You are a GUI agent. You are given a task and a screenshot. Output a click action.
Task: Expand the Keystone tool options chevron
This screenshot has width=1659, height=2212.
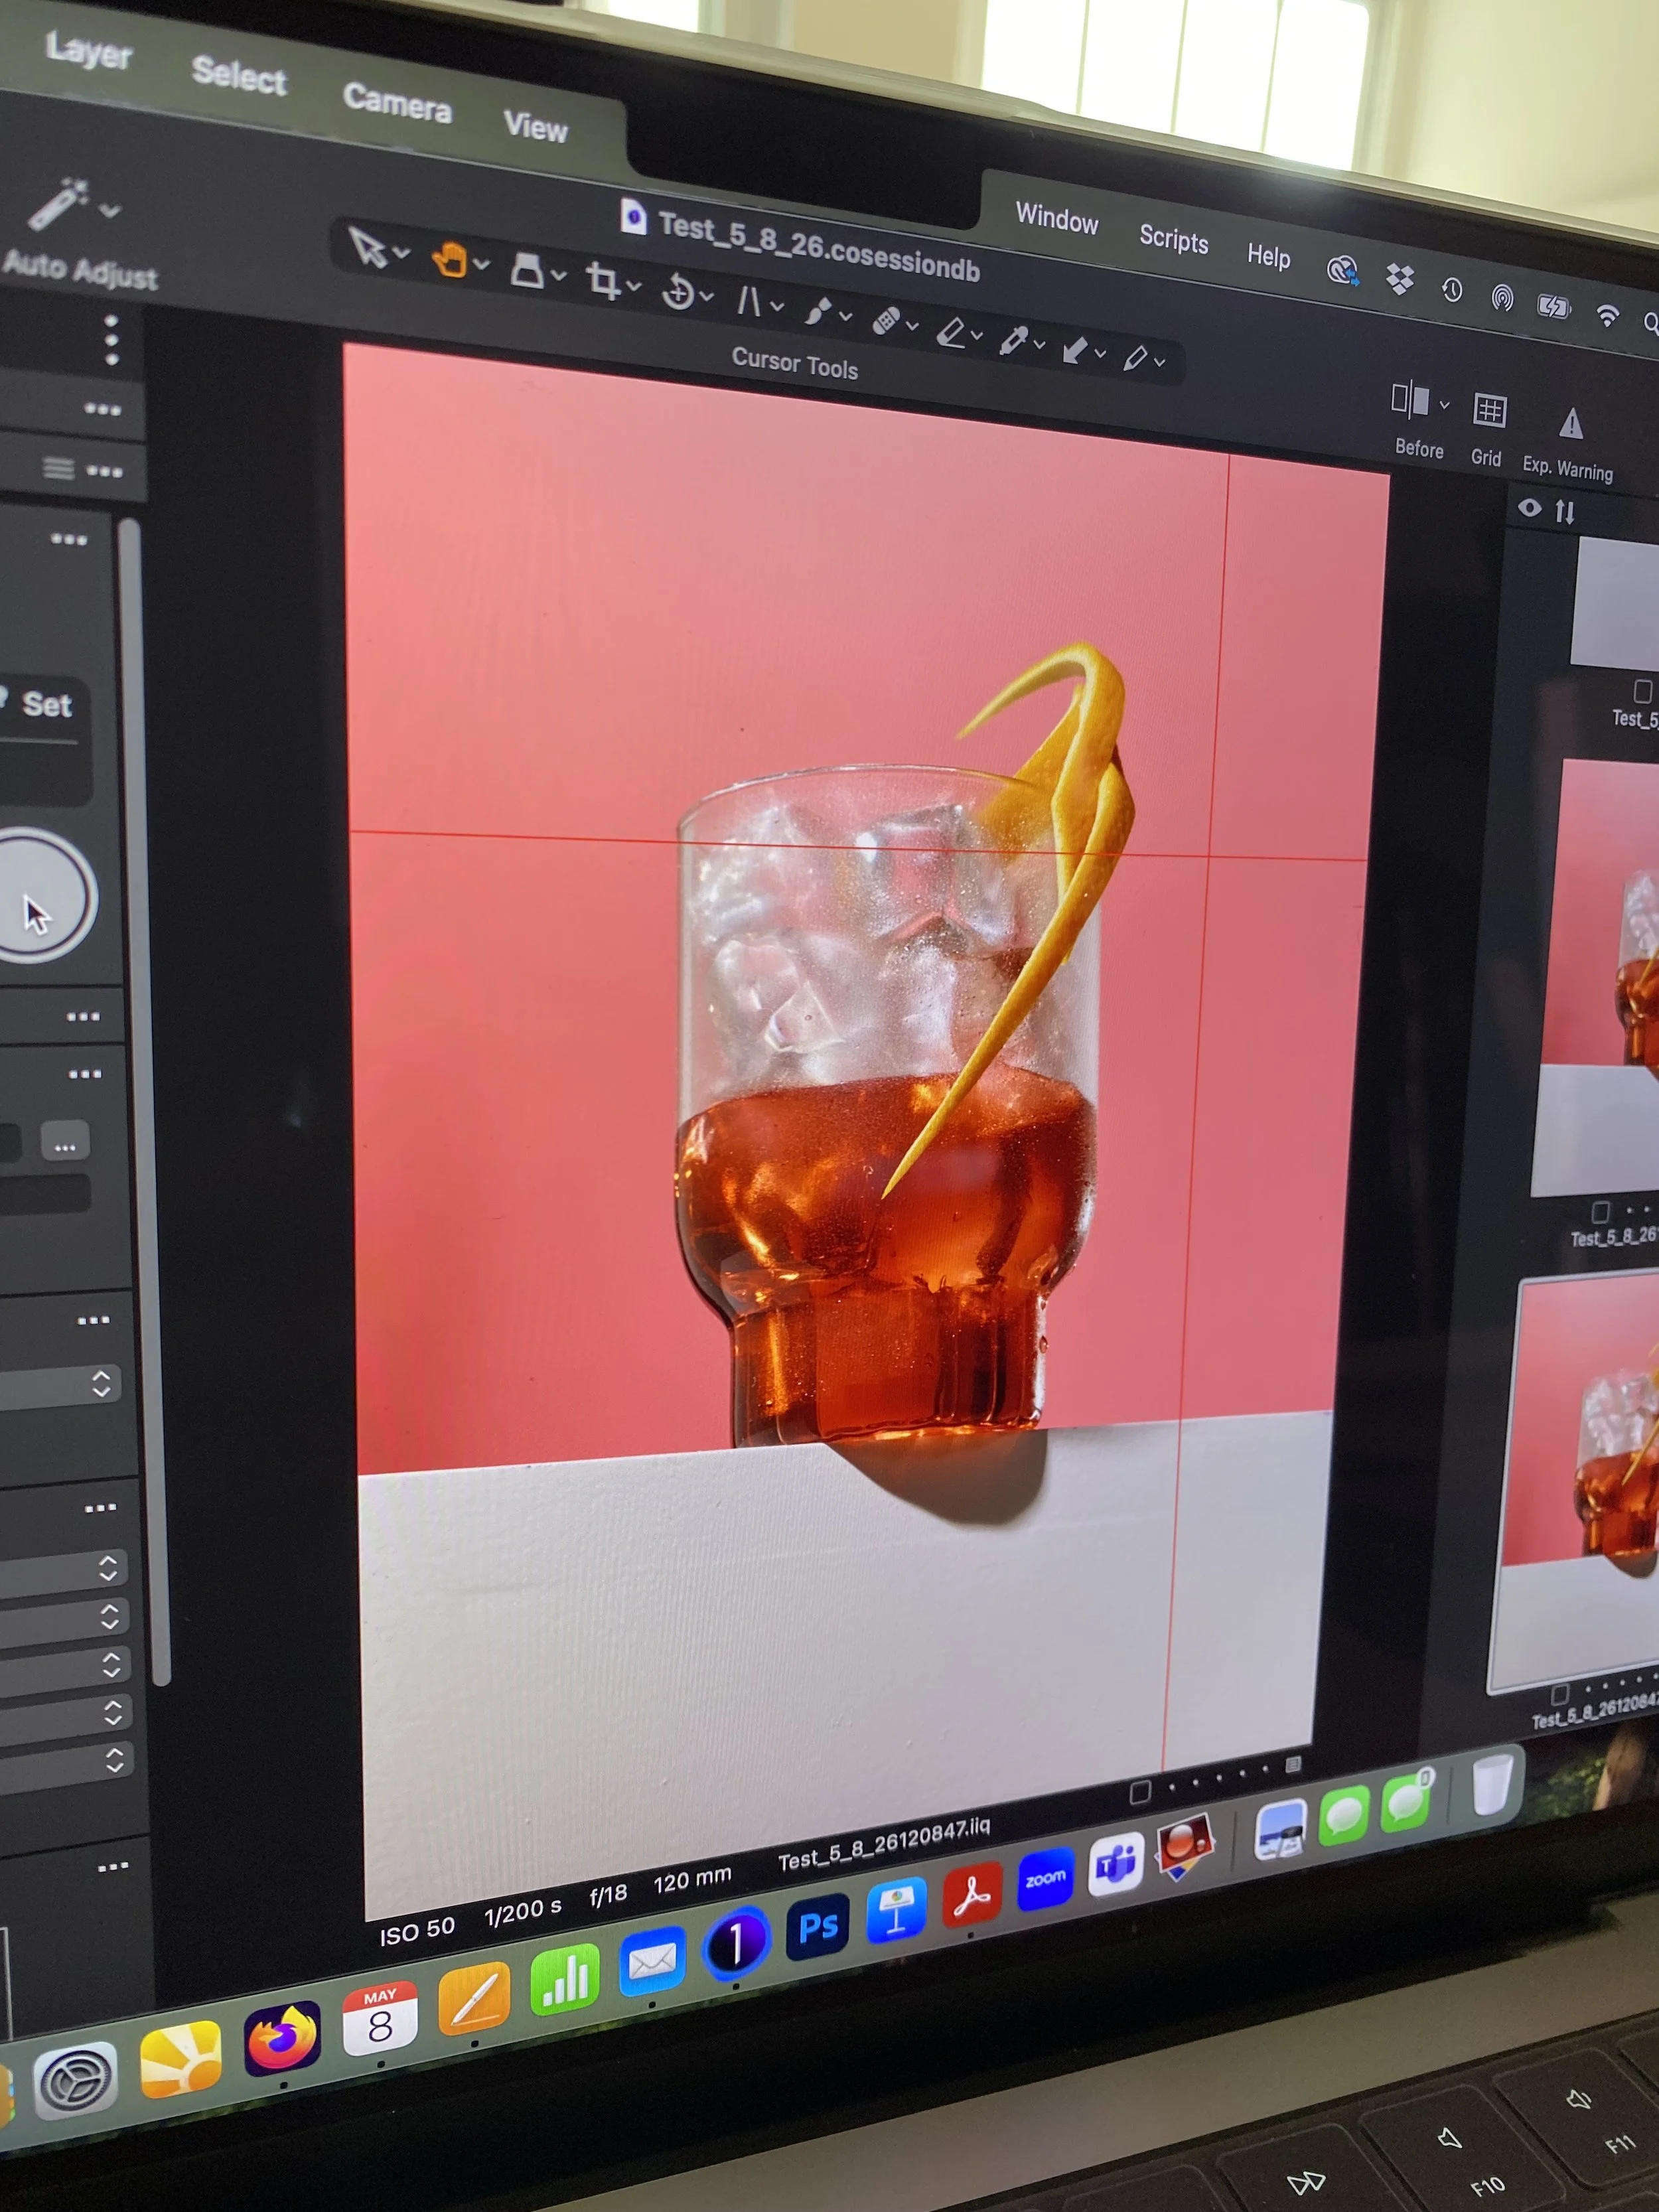click(x=776, y=306)
